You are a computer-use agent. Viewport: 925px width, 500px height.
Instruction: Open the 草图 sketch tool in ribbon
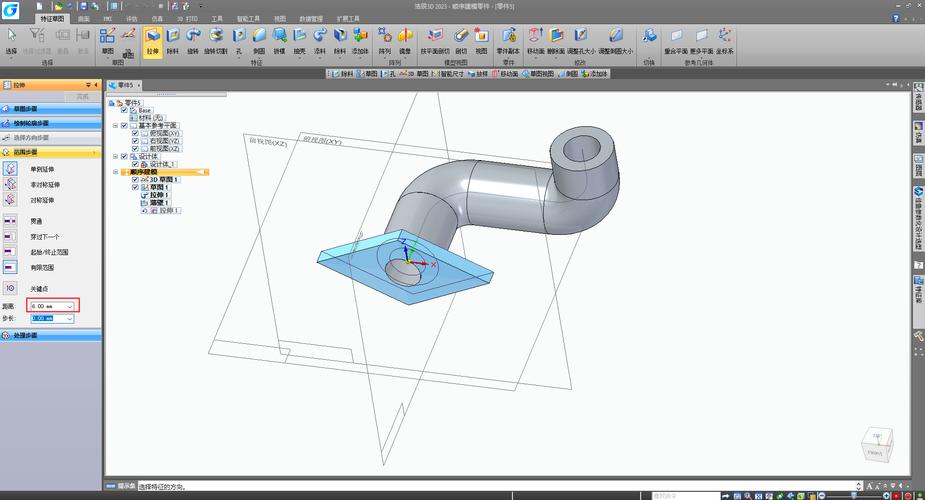(x=107, y=41)
